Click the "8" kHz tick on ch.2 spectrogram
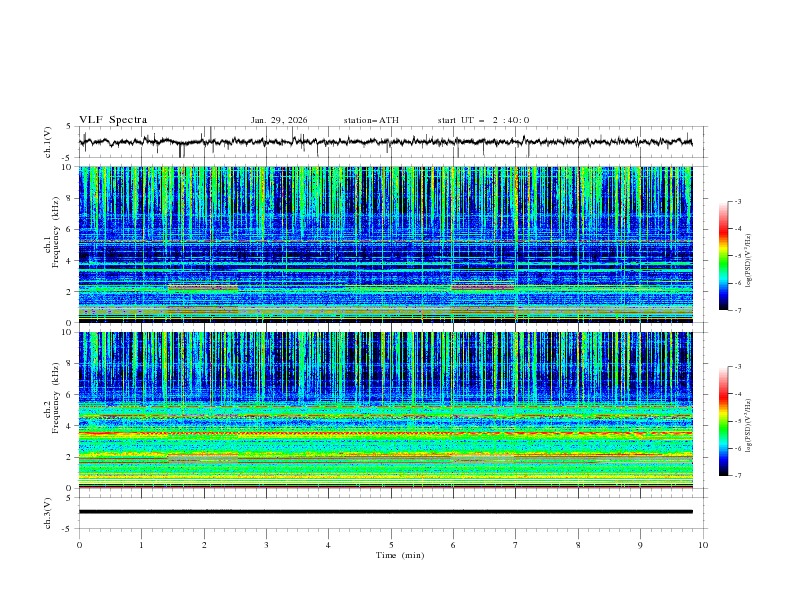The image size is (792, 612). click(x=71, y=364)
